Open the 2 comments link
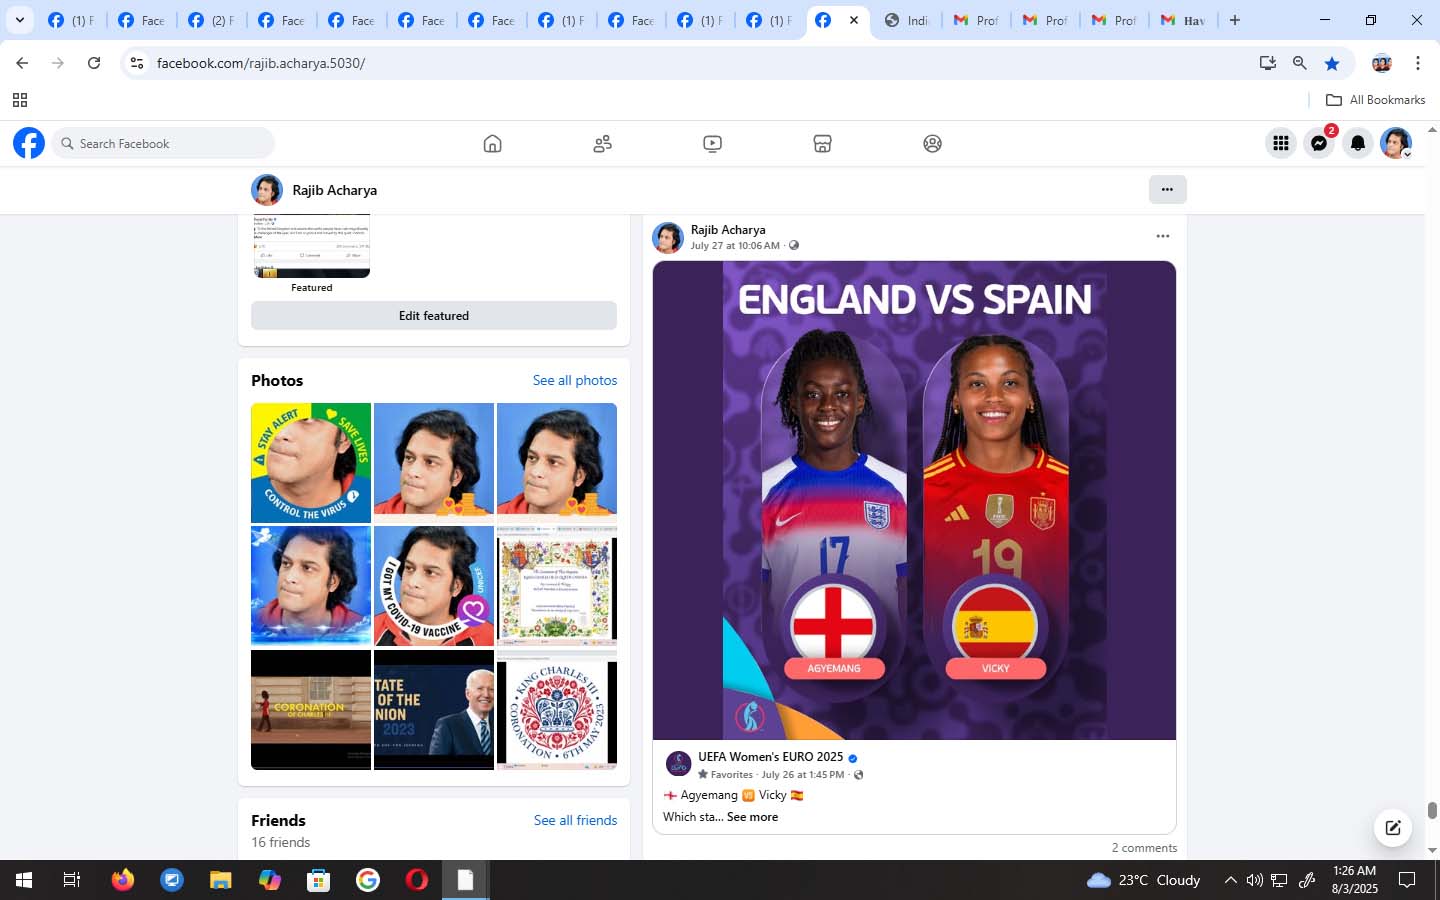 tap(1144, 847)
